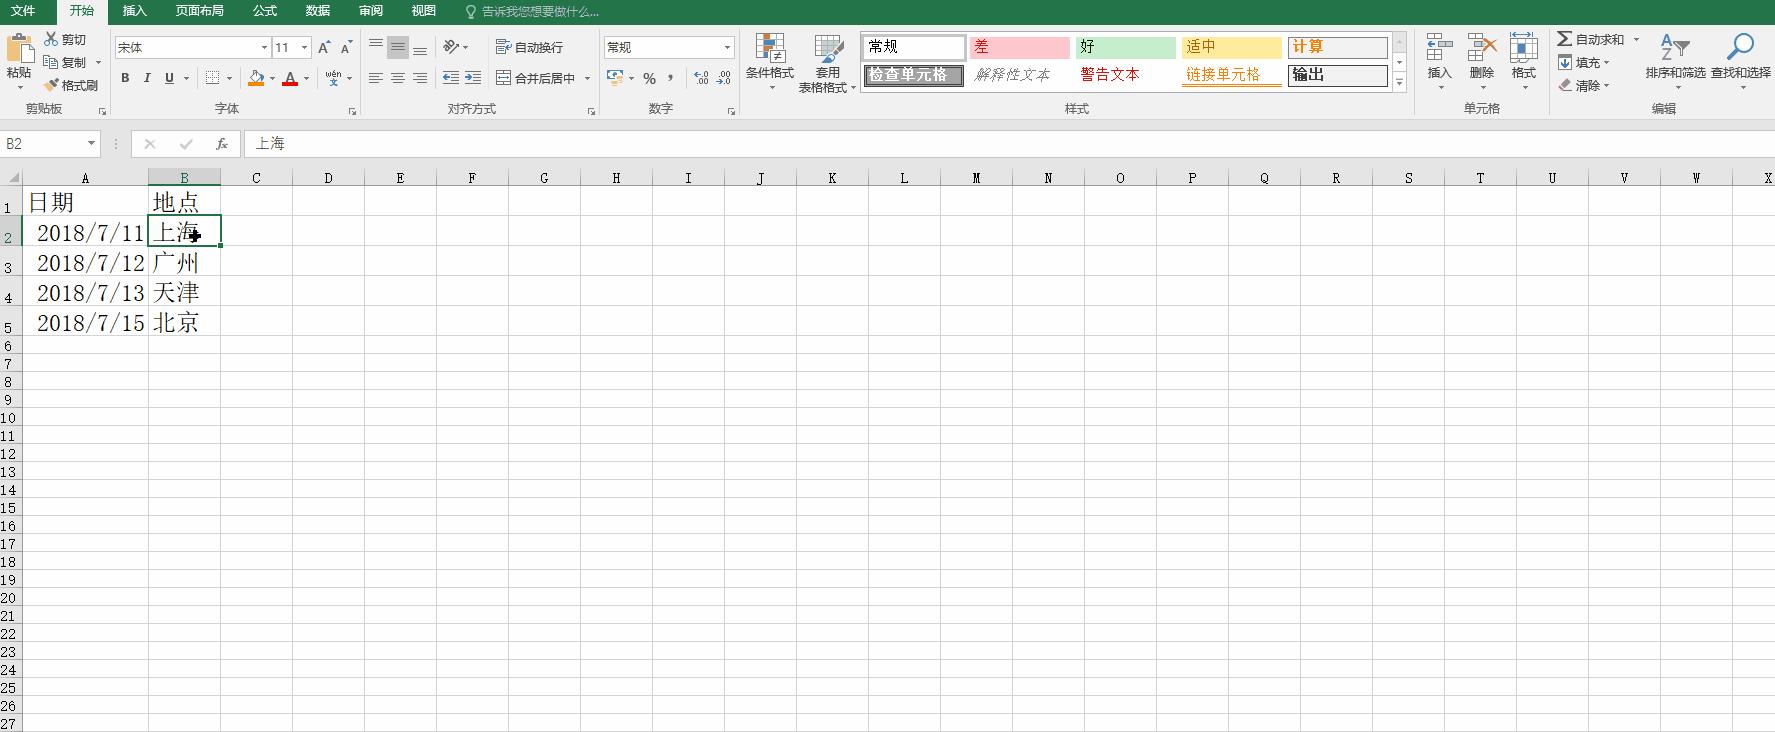The image size is (1775, 732).
Task: Increase indent in the cell
Action: pyautogui.click(x=473, y=78)
